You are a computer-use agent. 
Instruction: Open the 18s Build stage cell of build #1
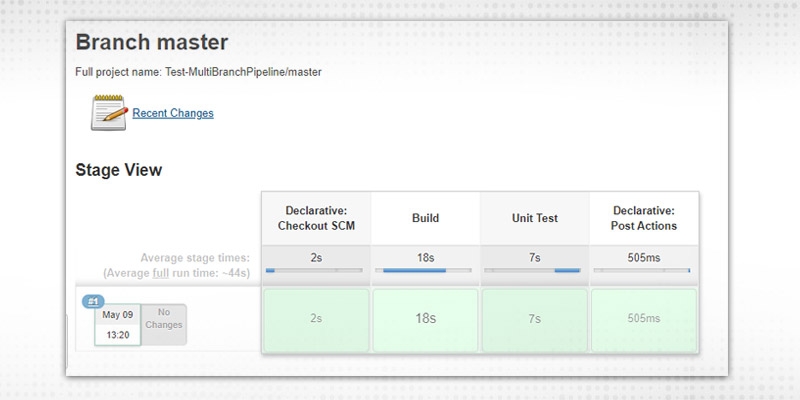[x=425, y=318]
